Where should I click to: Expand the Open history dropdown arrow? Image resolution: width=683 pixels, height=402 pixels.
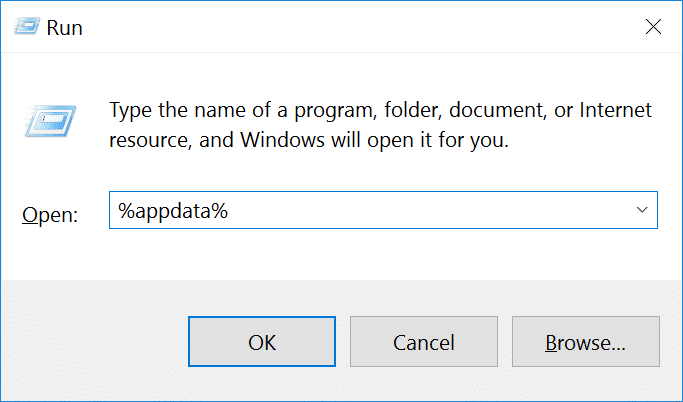640,211
